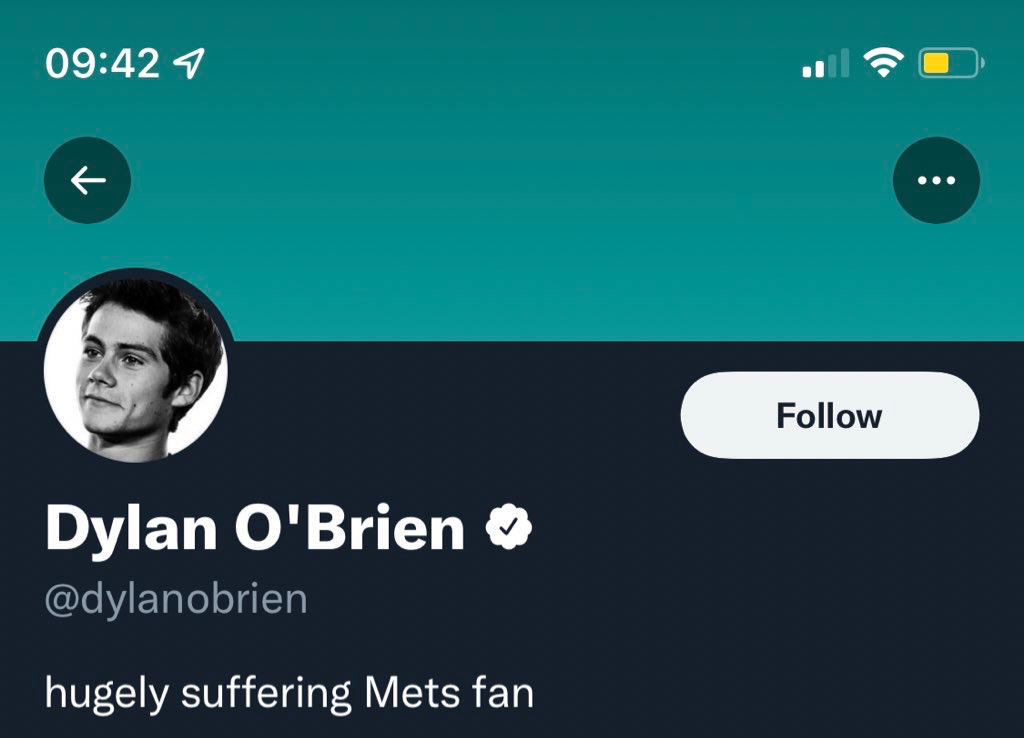Tap the location services arrow in status bar
This screenshot has width=1024, height=738.
click(x=188, y=65)
